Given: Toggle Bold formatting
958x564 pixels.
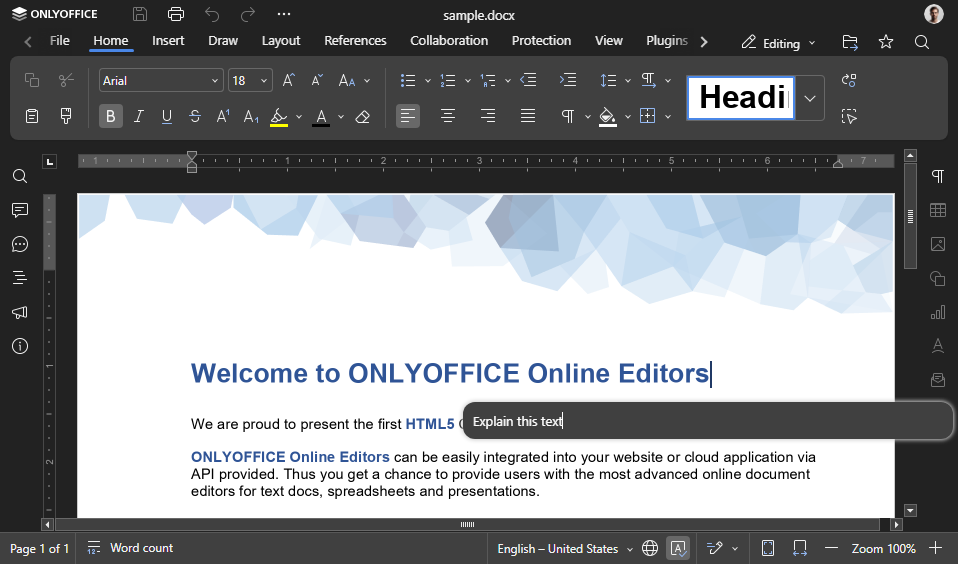Looking at the screenshot, I should (111, 116).
